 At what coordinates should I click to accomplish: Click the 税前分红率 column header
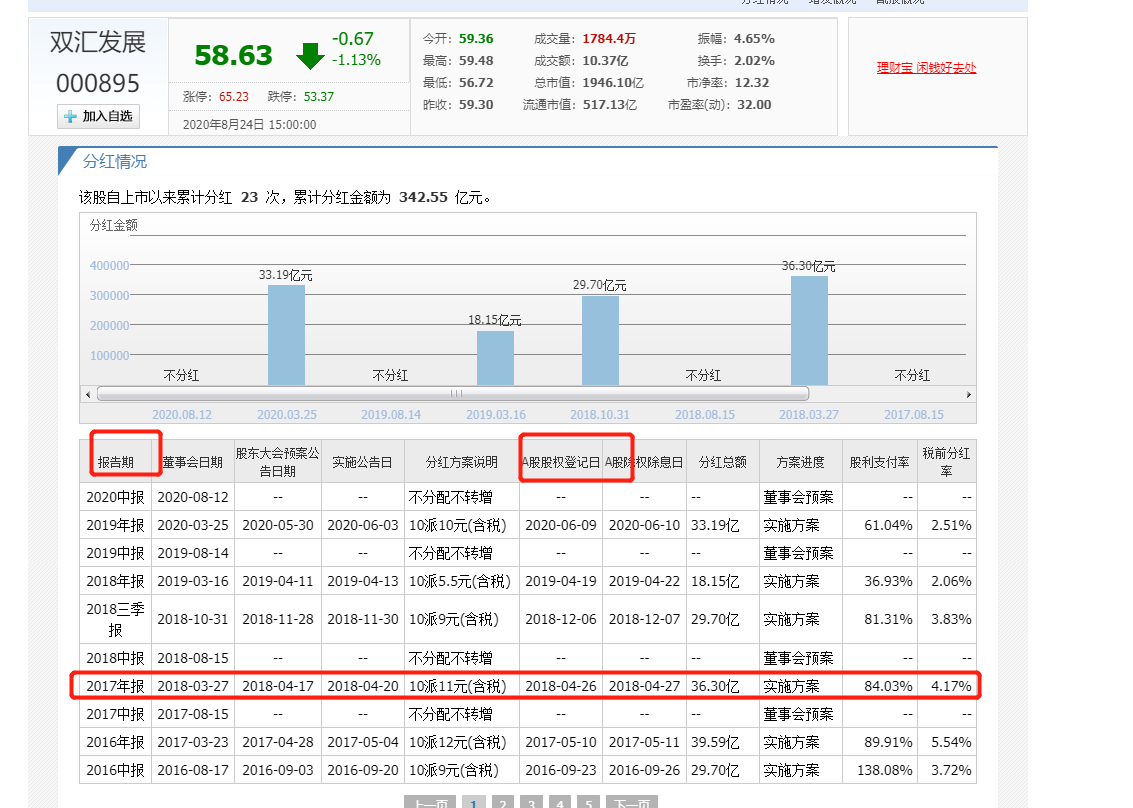[x=947, y=462]
